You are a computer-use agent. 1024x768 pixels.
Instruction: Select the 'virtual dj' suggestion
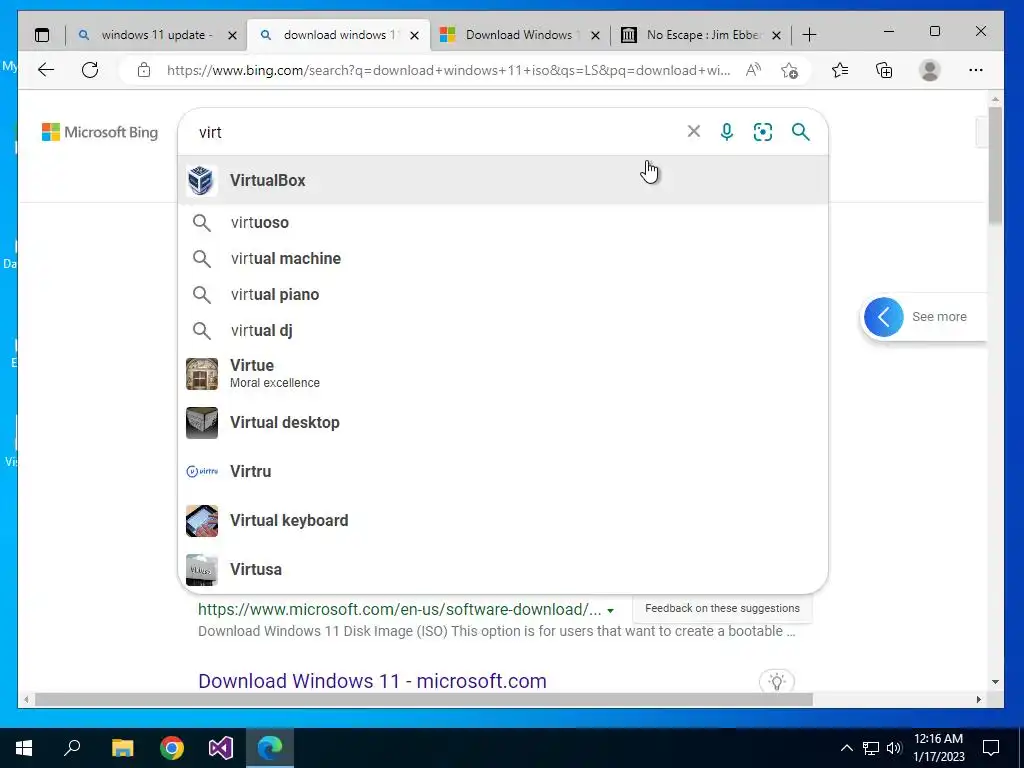click(x=503, y=330)
